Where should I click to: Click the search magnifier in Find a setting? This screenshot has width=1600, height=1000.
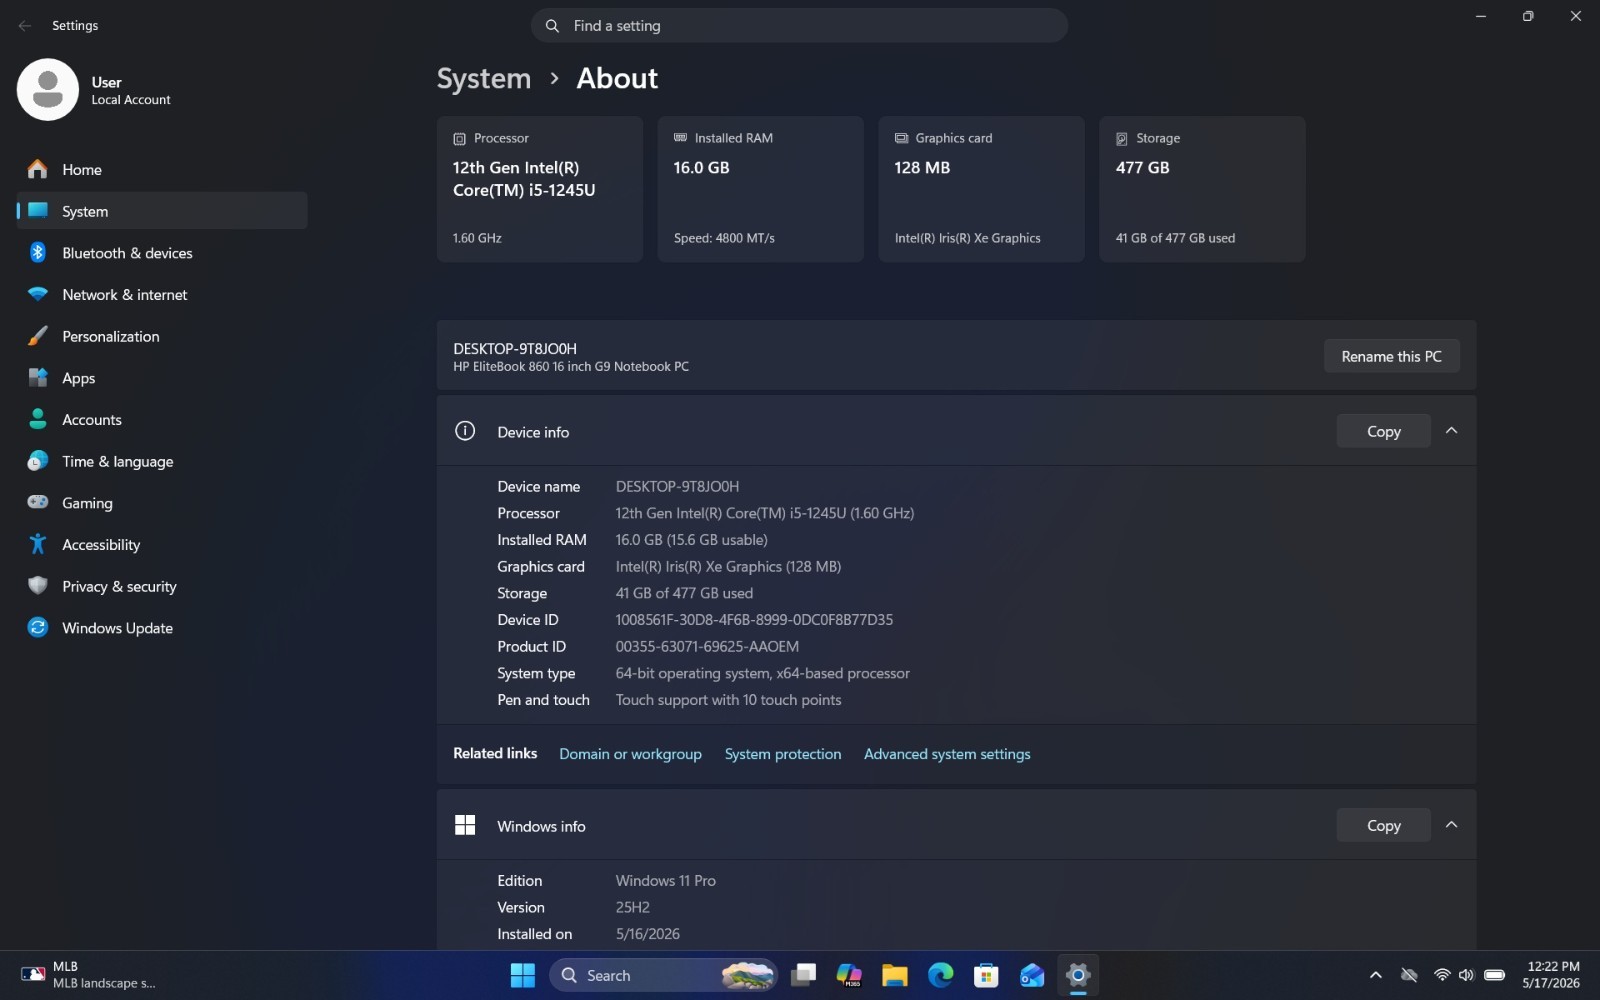point(552,26)
